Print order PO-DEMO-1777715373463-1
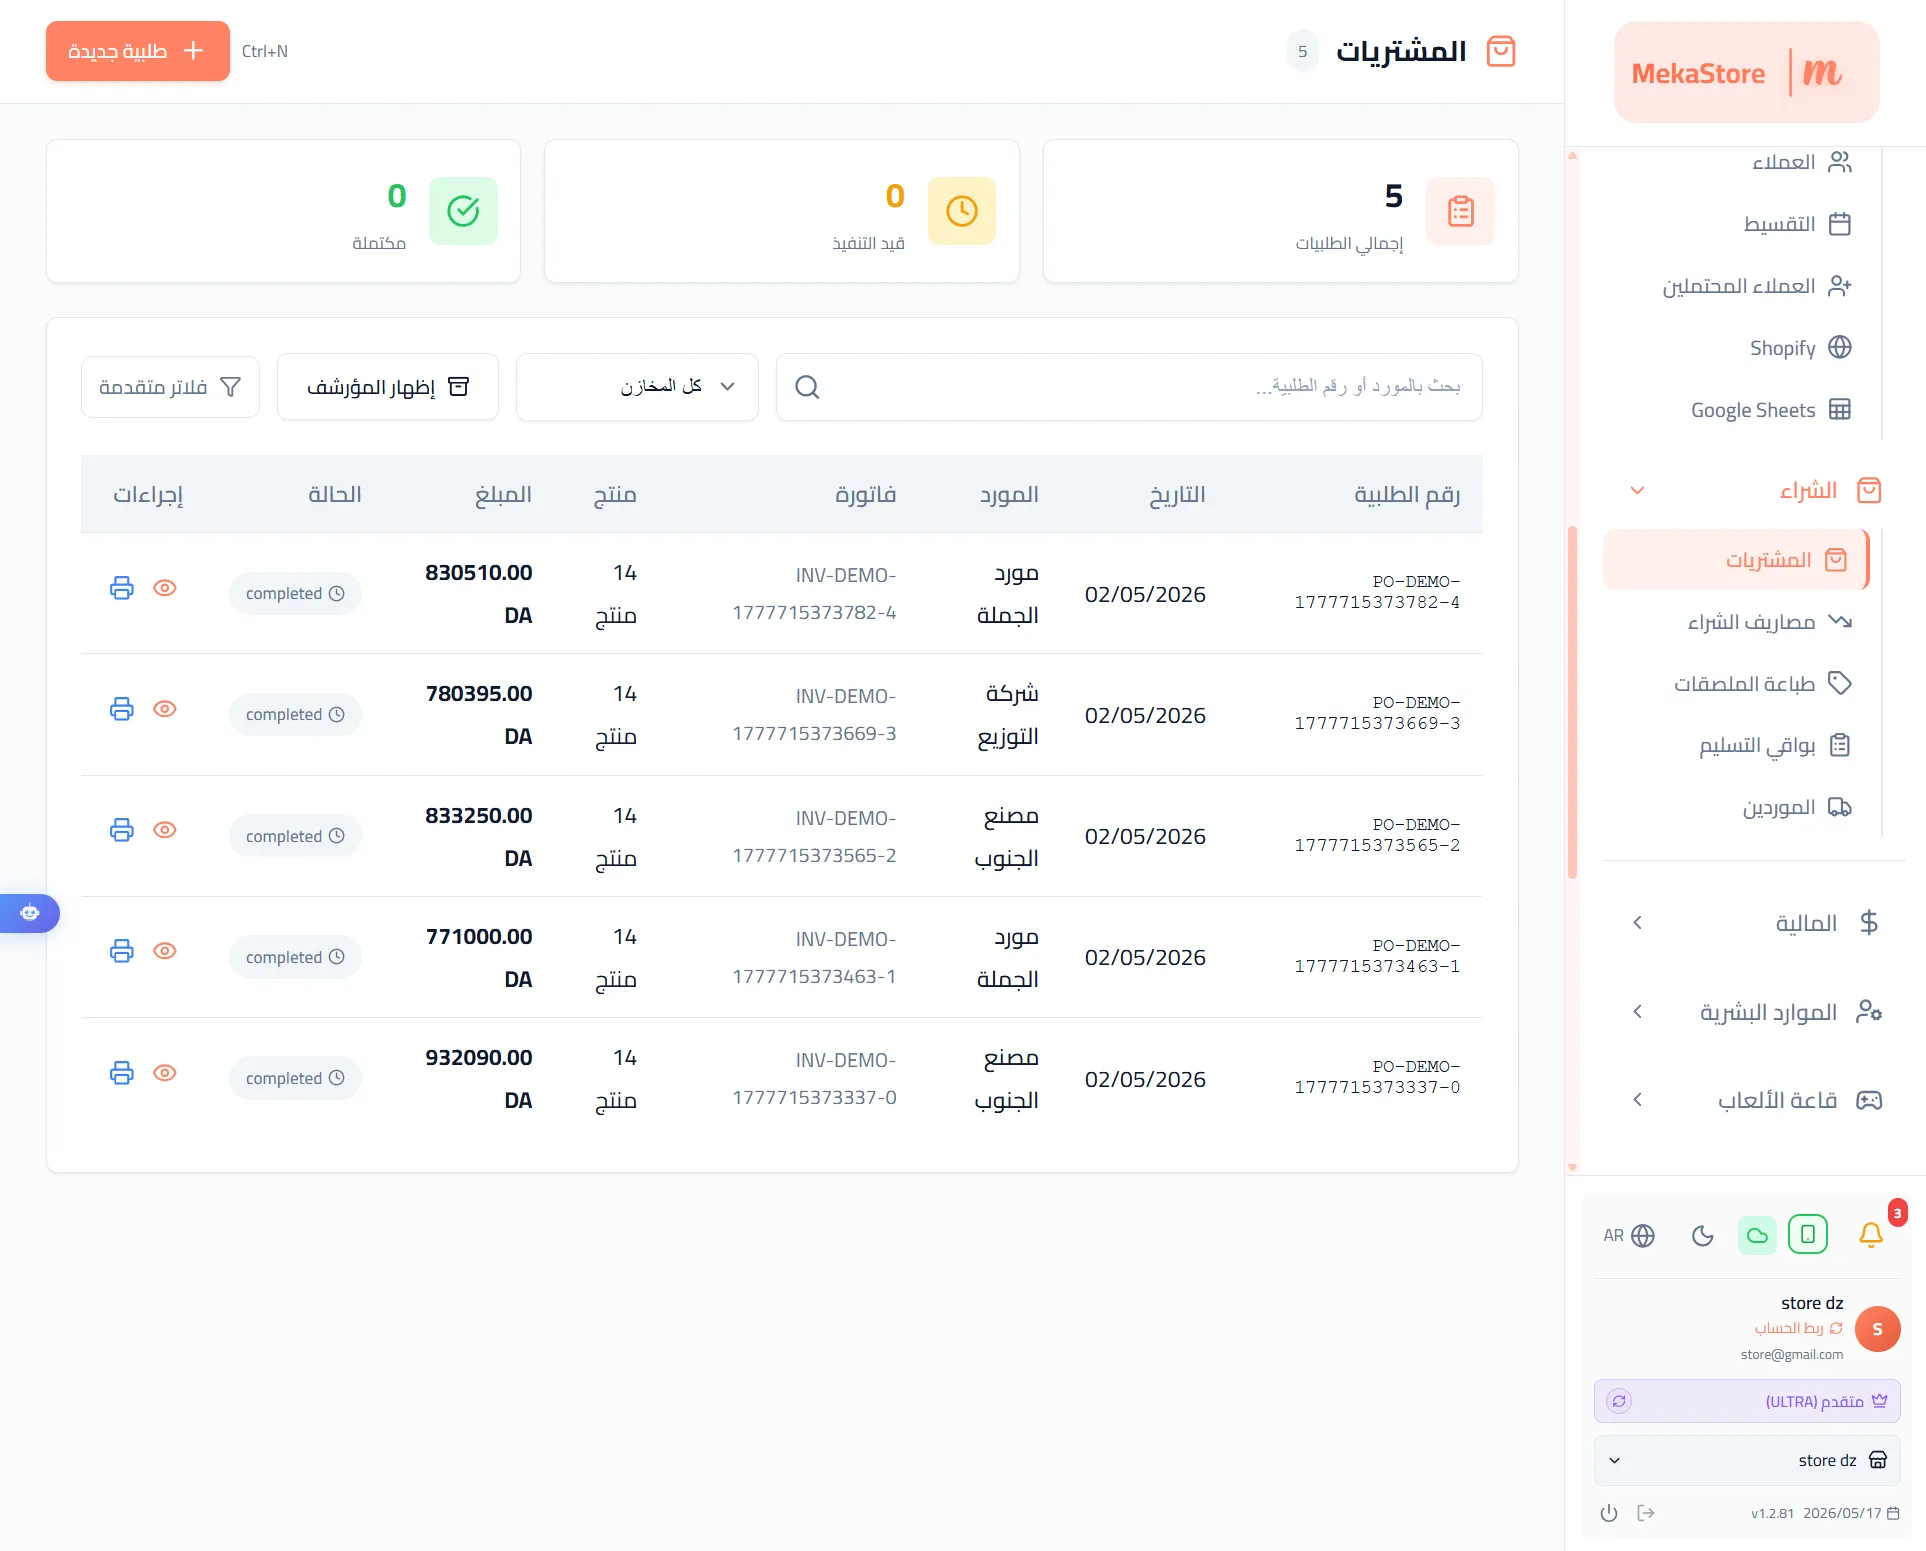Image resolution: width=1926 pixels, height=1551 pixels. pyautogui.click(x=121, y=951)
